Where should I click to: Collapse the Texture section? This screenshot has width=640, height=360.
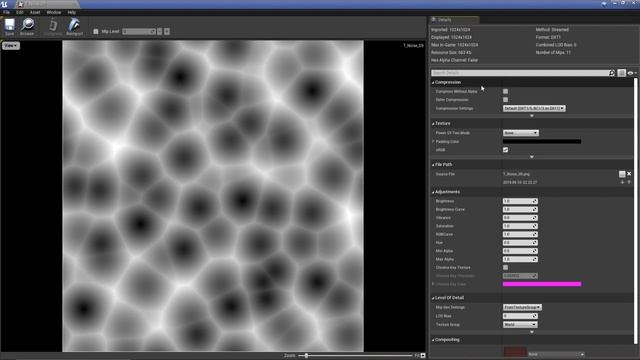coord(433,123)
